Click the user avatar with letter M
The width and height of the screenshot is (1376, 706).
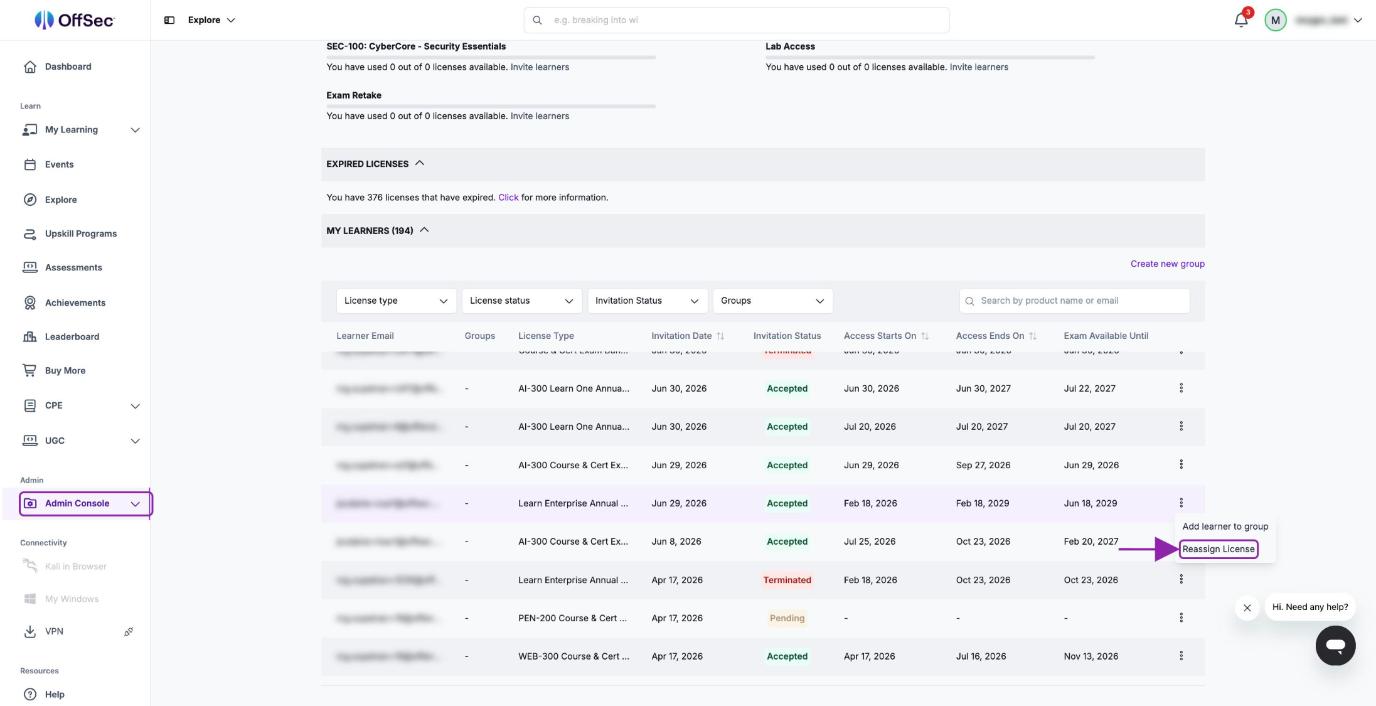(x=1275, y=20)
